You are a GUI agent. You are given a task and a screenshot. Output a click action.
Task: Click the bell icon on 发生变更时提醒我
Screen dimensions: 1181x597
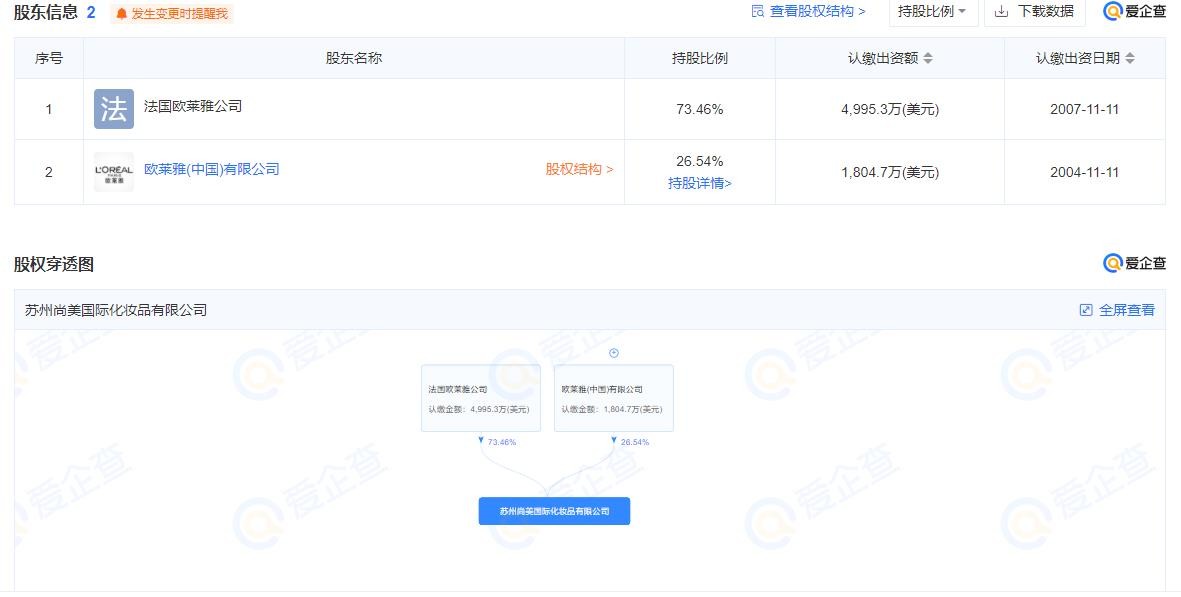[x=119, y=13]
